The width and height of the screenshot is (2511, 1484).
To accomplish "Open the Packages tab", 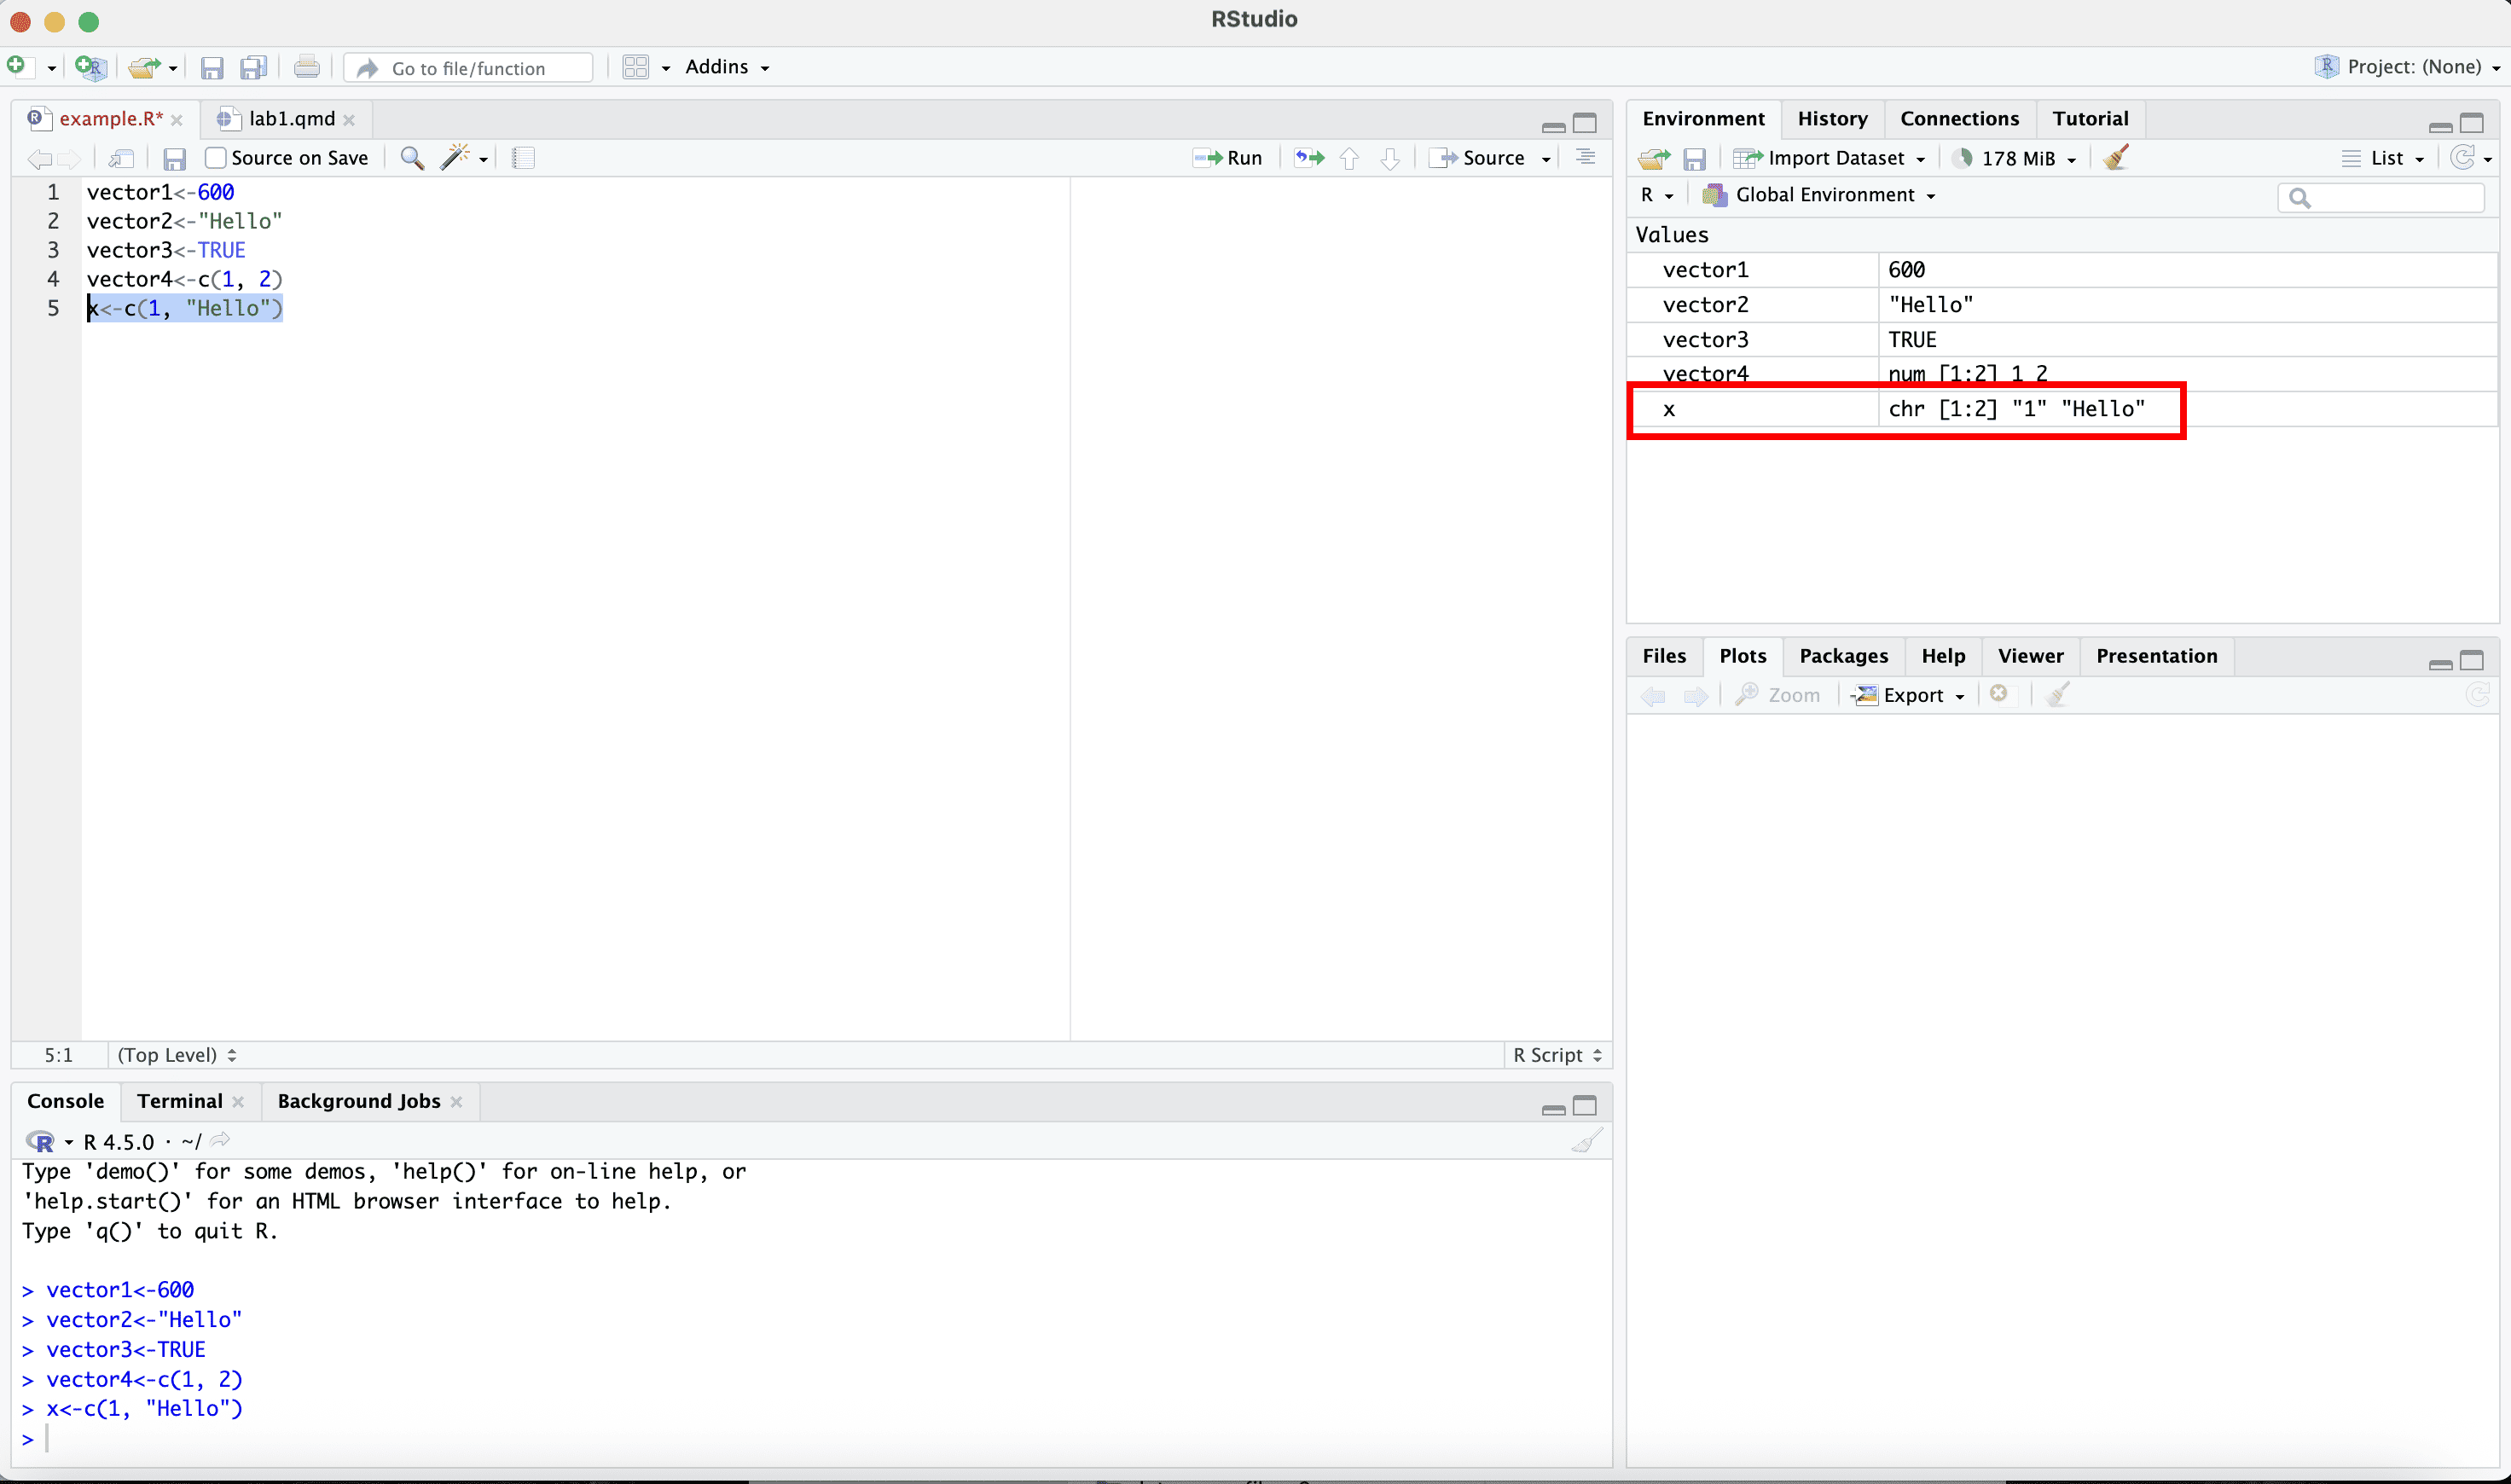I will click(1843, 656).
